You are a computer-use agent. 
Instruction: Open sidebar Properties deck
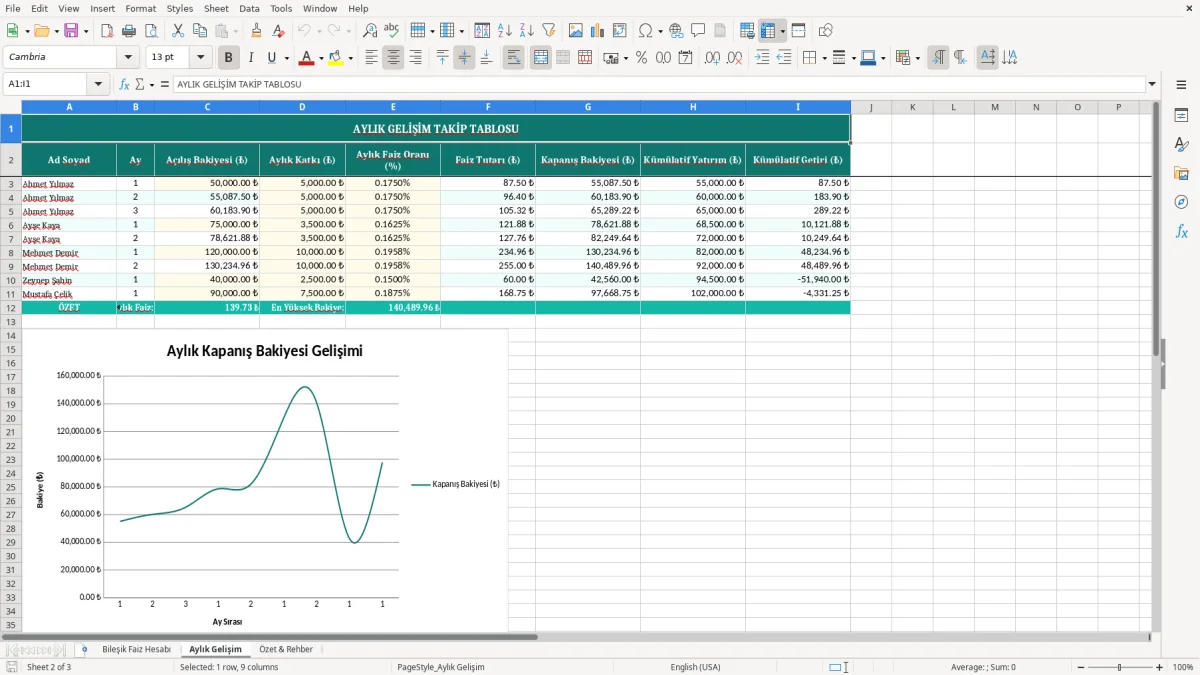pos(1181,116)
